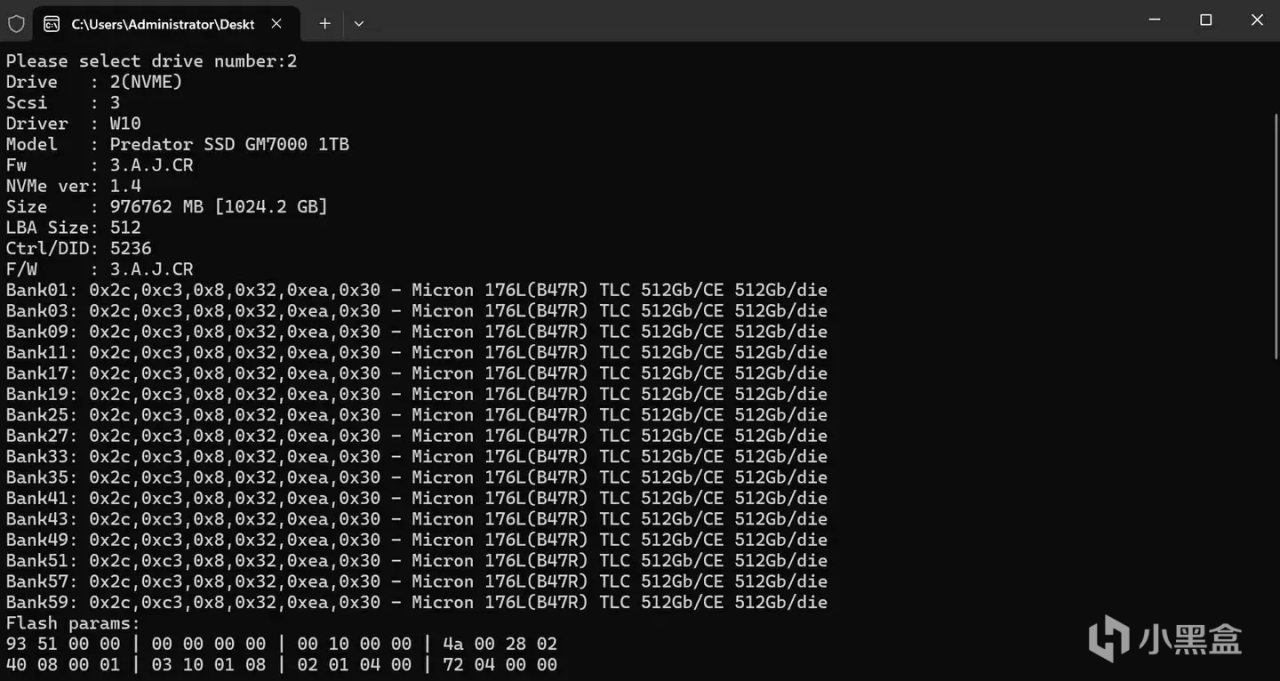The image size is (1280, 681).
Task: Click the Bank43 flash line
Action: point(416,519)
